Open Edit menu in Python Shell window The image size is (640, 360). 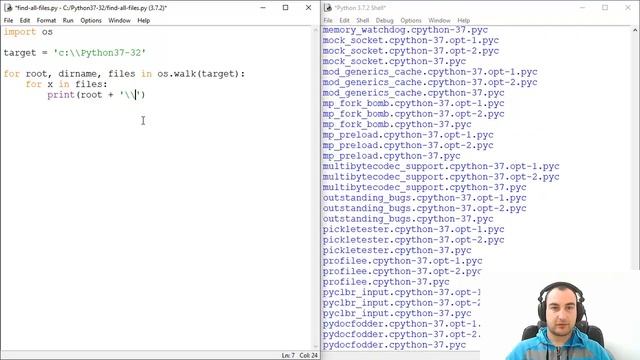point(344,20)
